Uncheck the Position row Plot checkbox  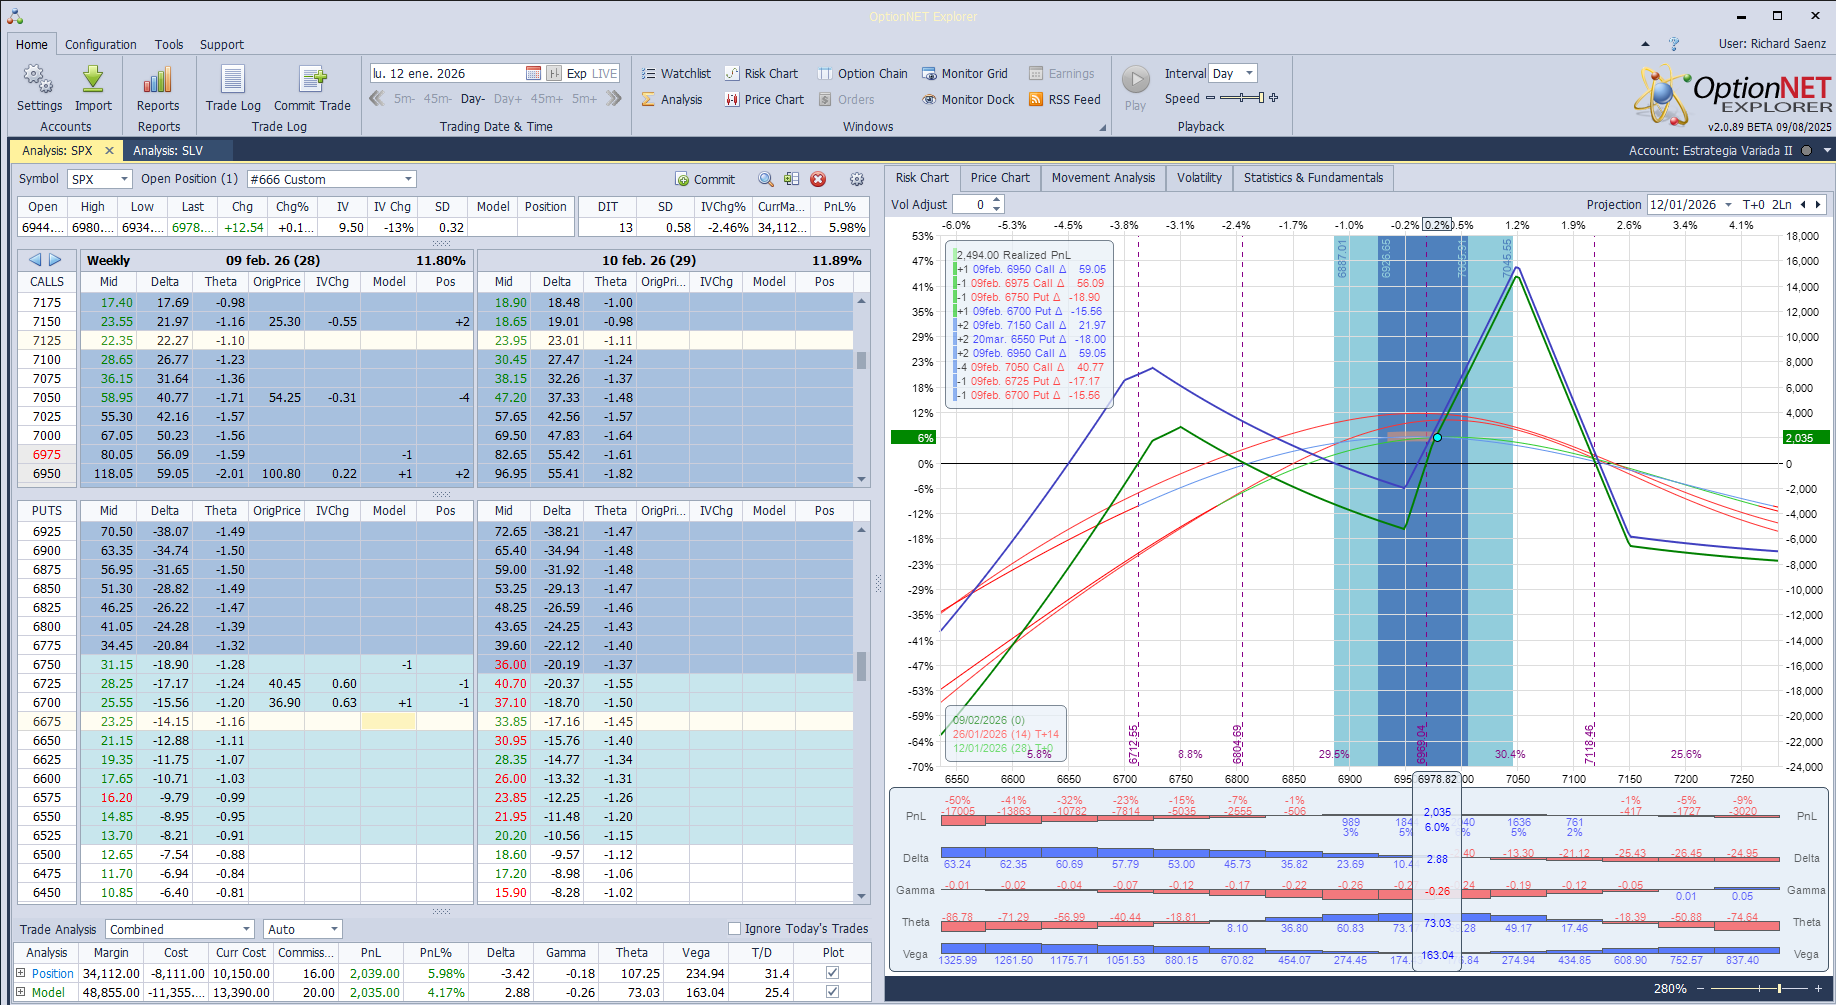pyautogui.click(x=832, y=973)
